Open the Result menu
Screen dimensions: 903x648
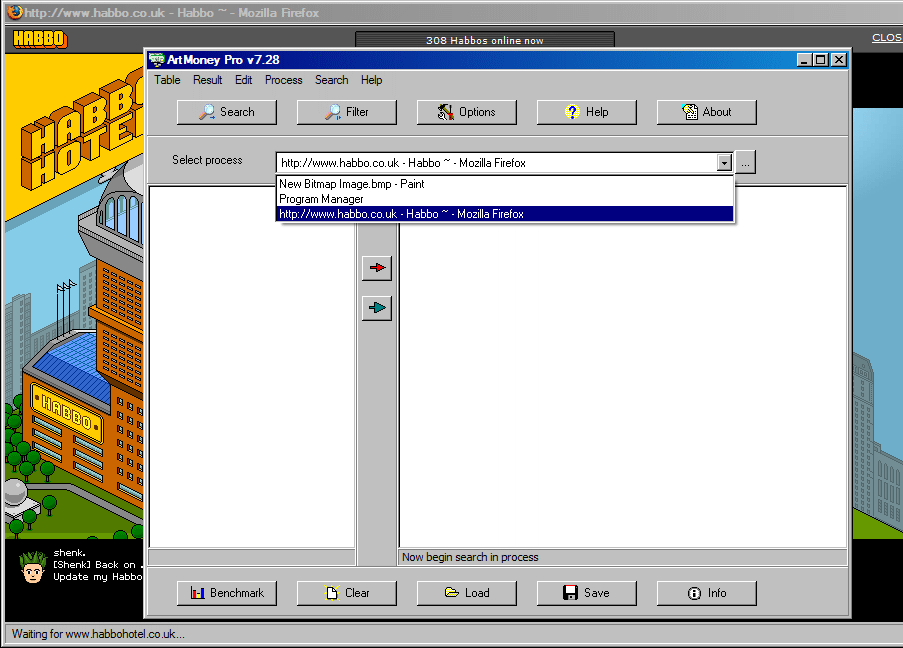[207, 80]
